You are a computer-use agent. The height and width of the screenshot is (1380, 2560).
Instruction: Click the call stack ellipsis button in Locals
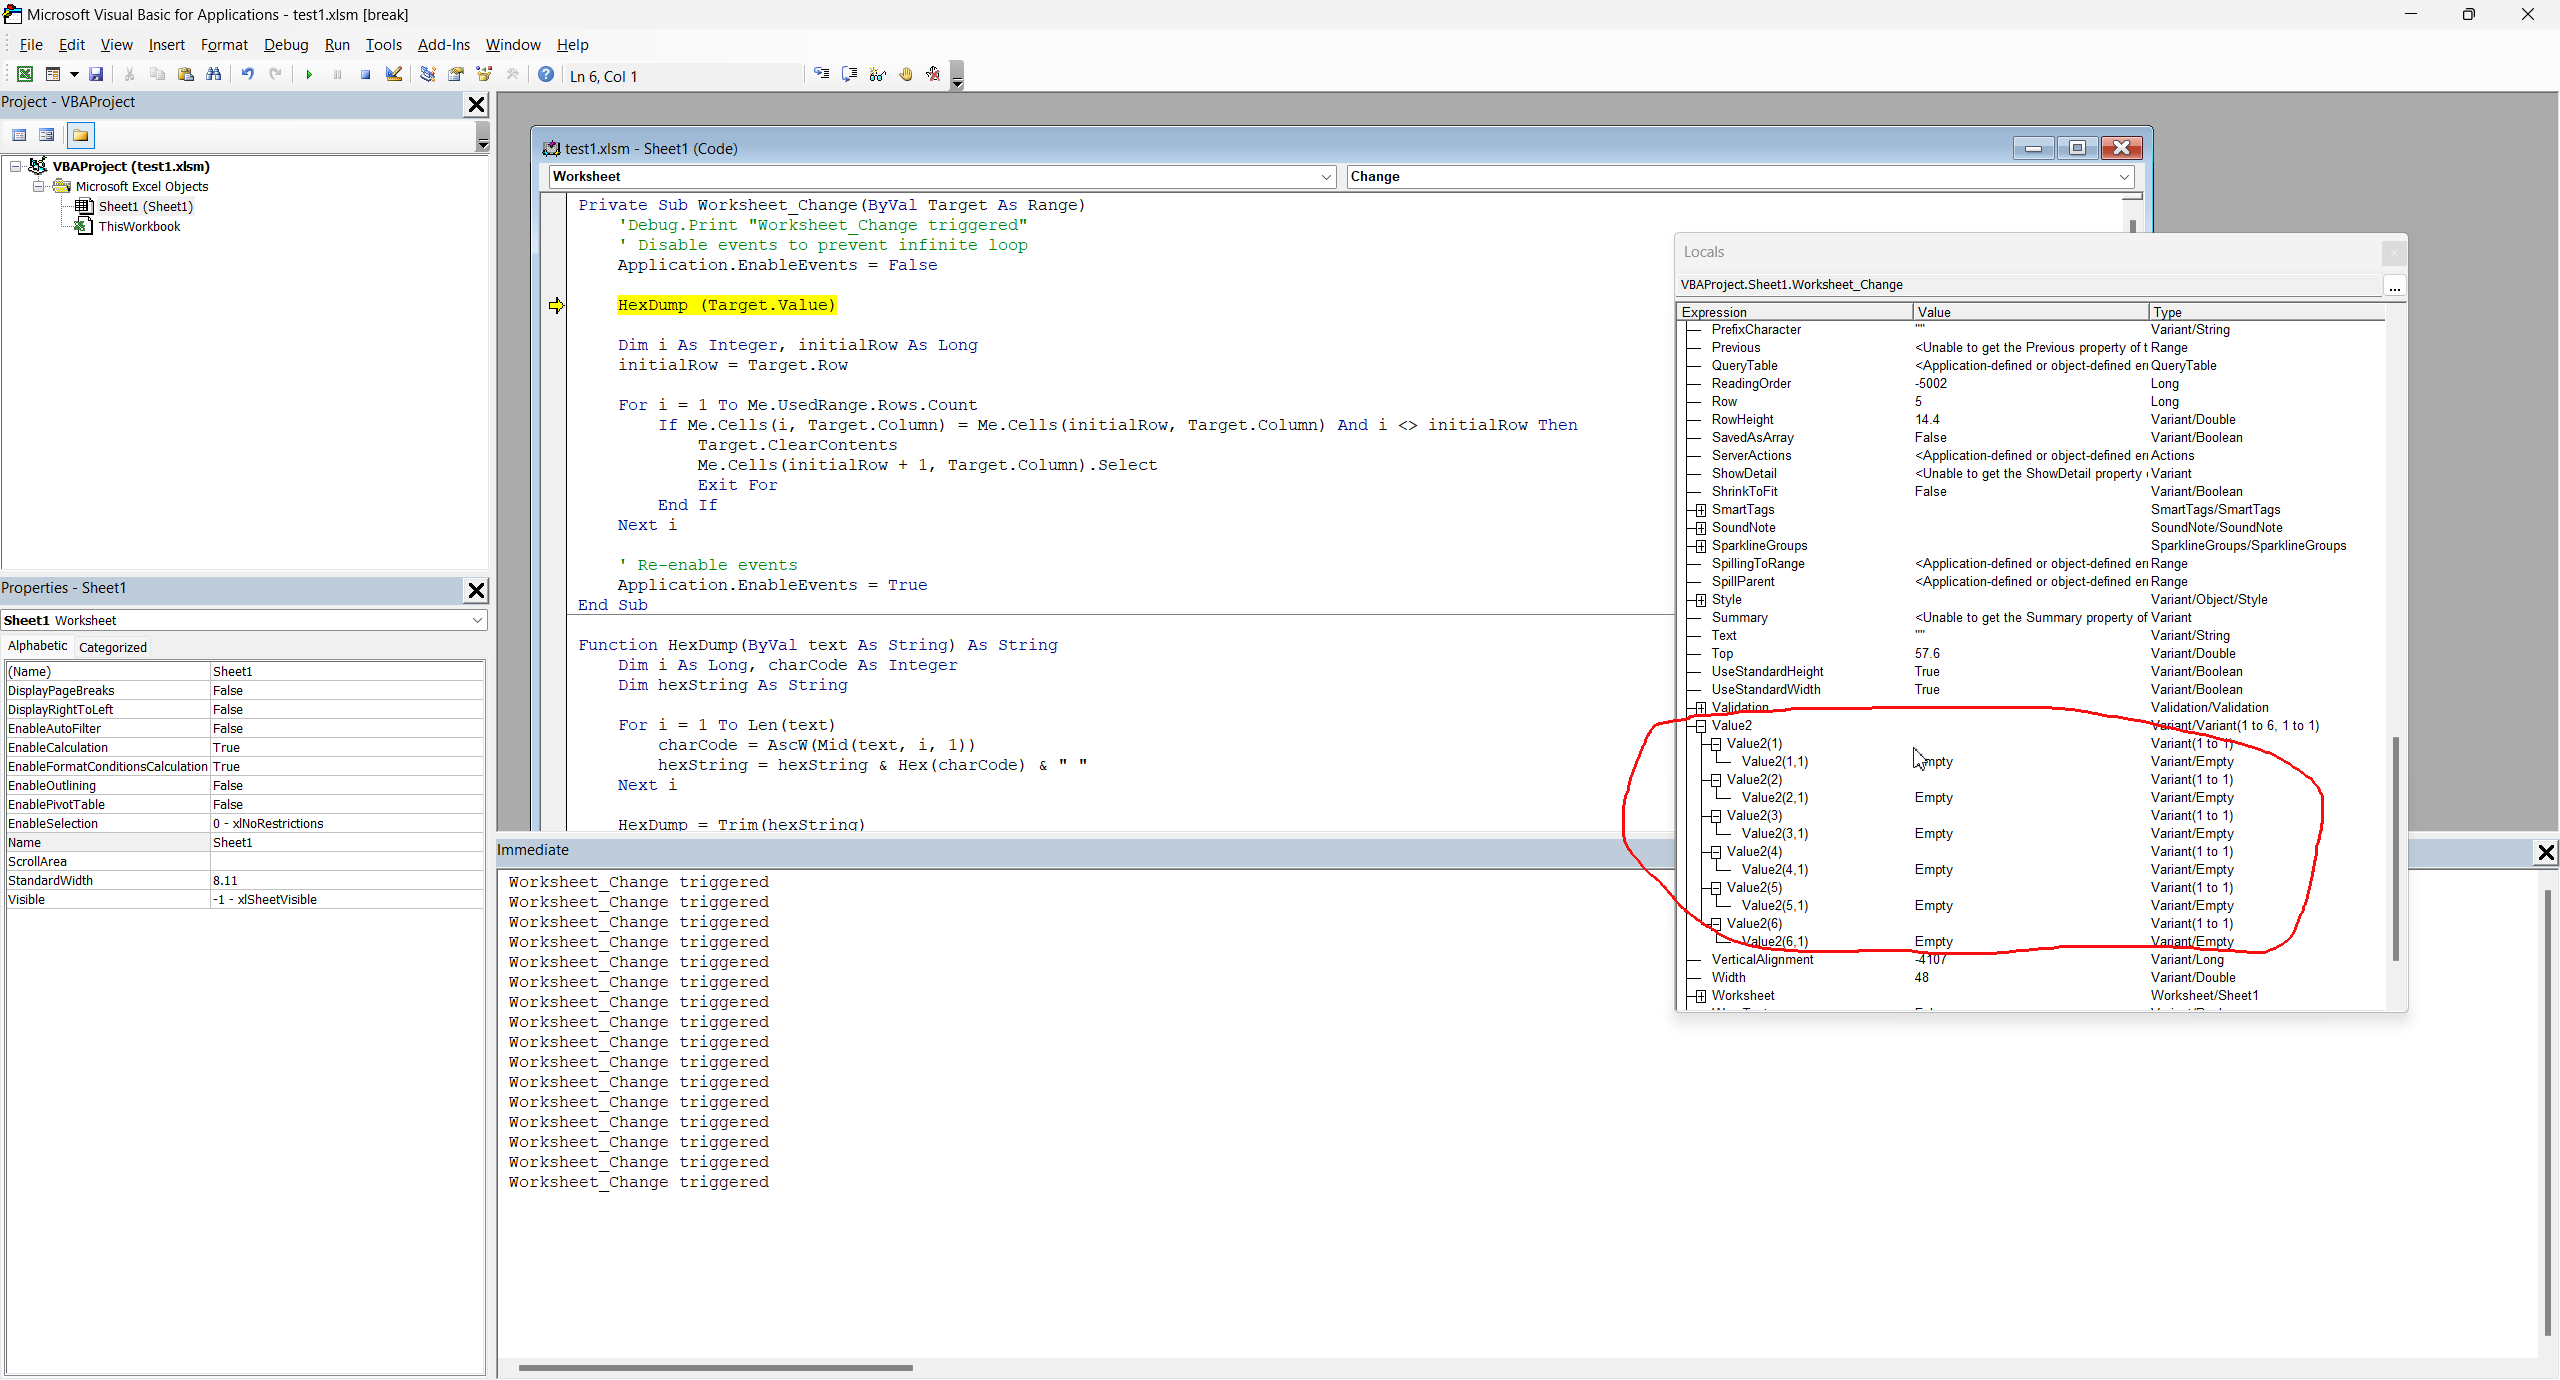2394,287
